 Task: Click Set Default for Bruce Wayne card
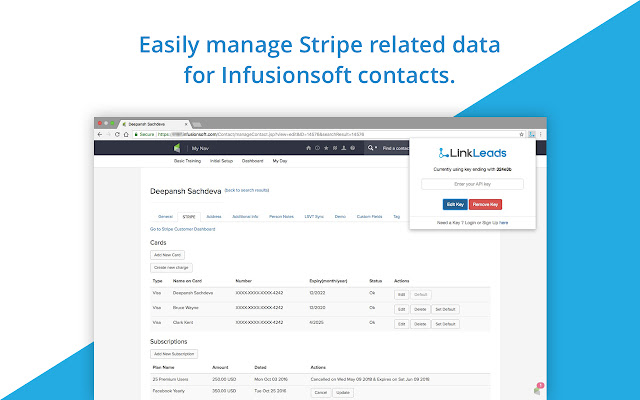(x=445, y=309)
